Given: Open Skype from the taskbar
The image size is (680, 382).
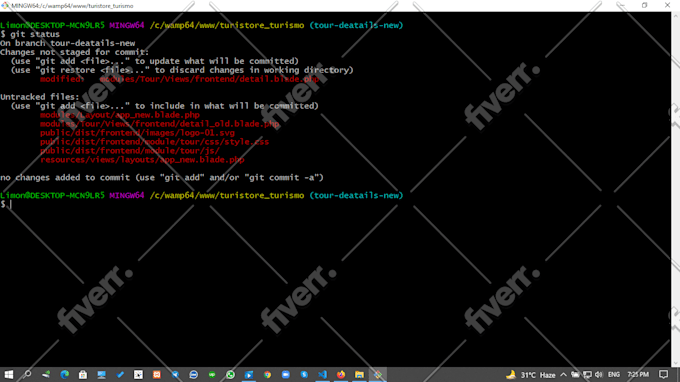Looking at the screenshot, I should 304,374.
